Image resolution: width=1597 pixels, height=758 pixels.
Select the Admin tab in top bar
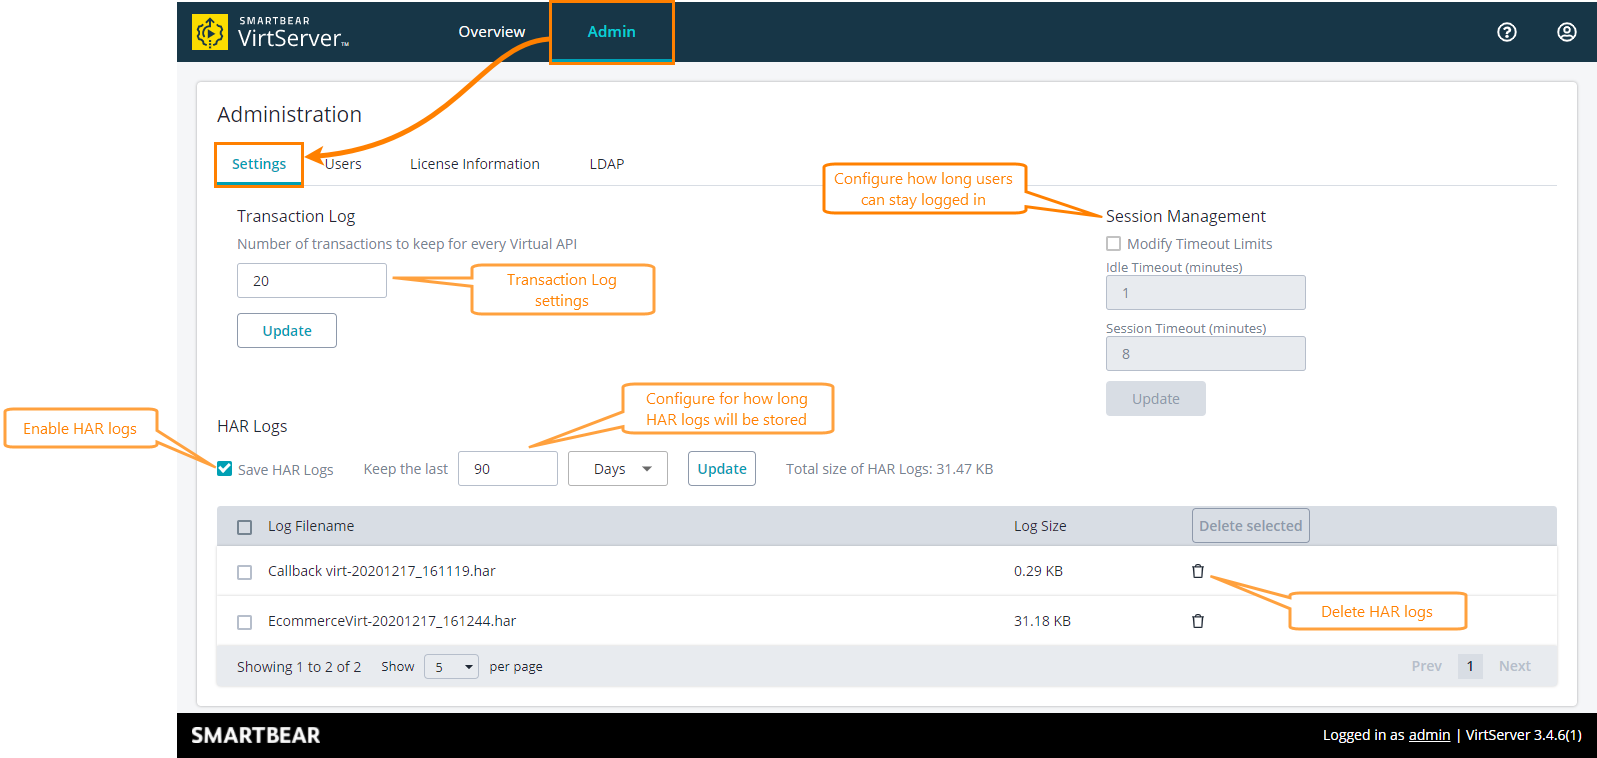[x=612, y=32]
